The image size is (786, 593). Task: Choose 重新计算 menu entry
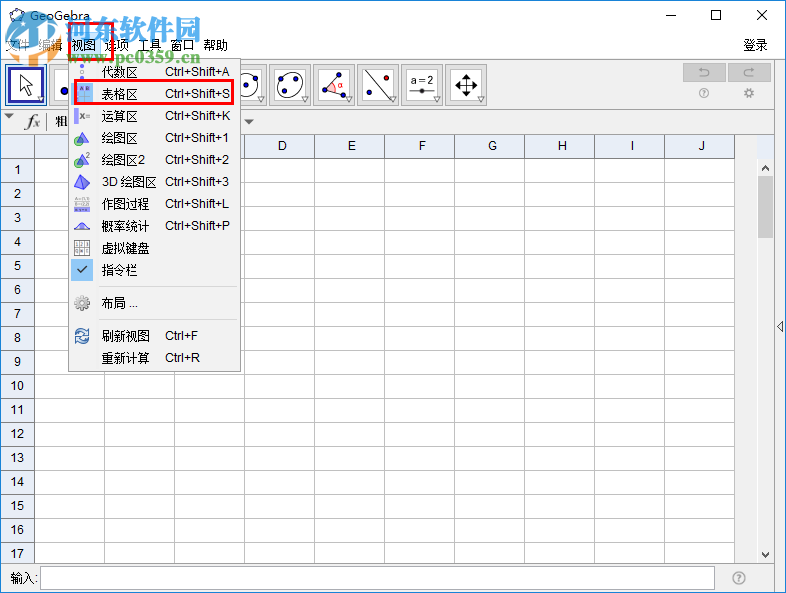(x=154, y=358)
